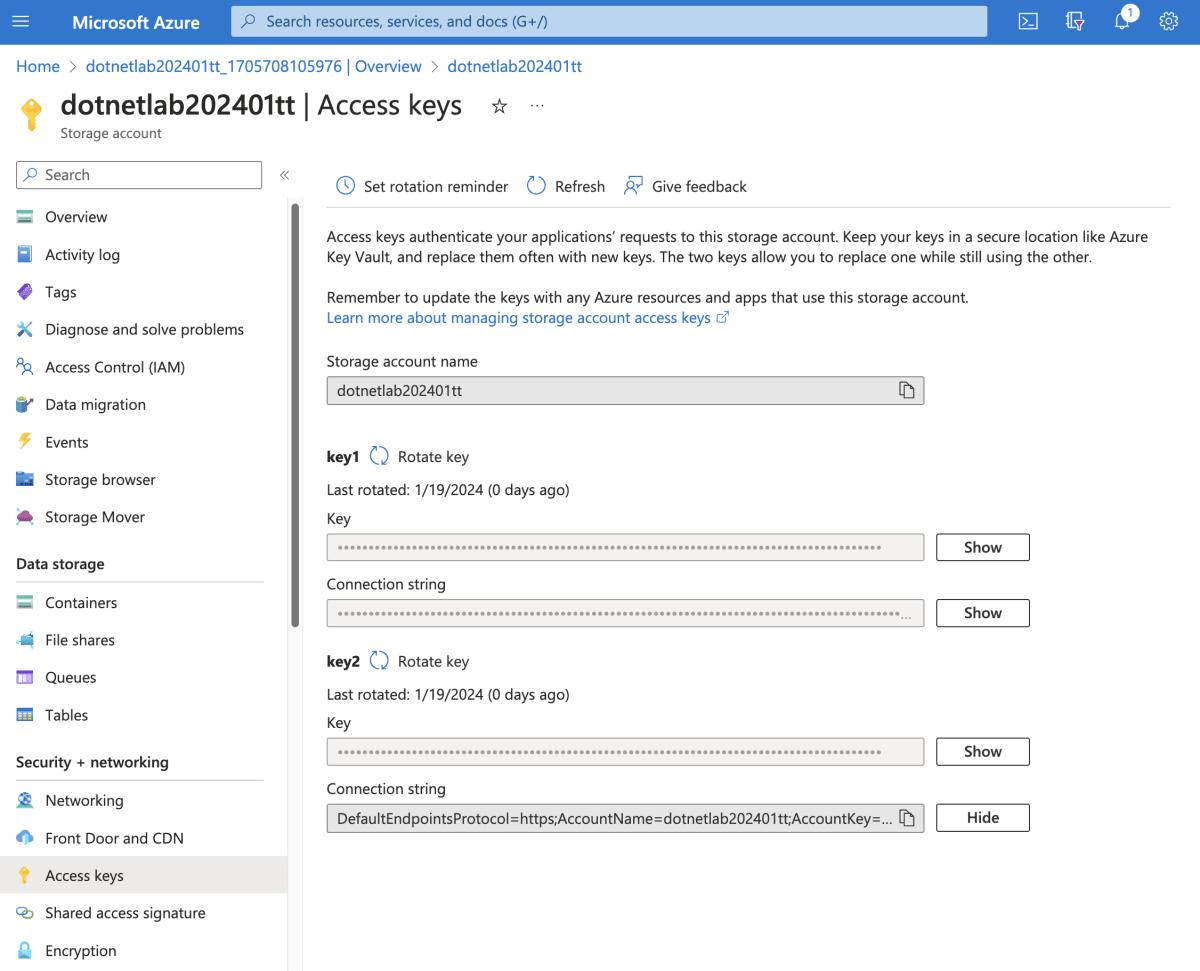This screenshot has width=1200, height=971.
Task: Show the key1 Connection string
Action: tap(982, 613)
